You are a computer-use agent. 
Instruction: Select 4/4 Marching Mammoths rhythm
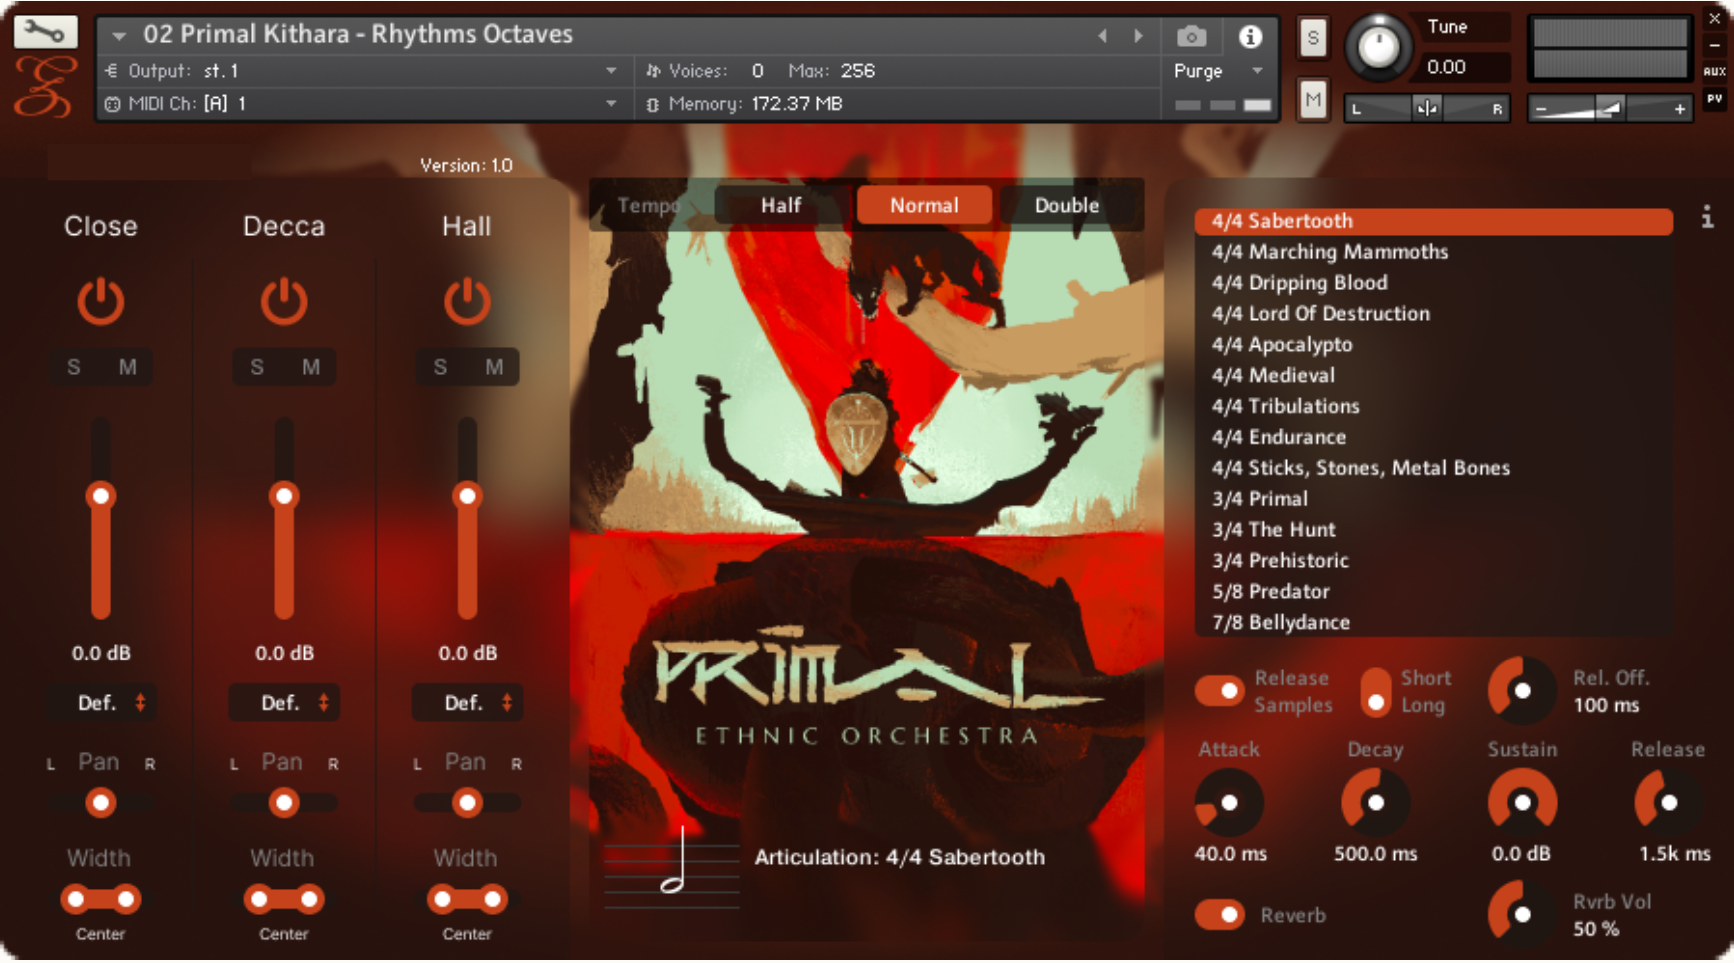click(1330, 252)
